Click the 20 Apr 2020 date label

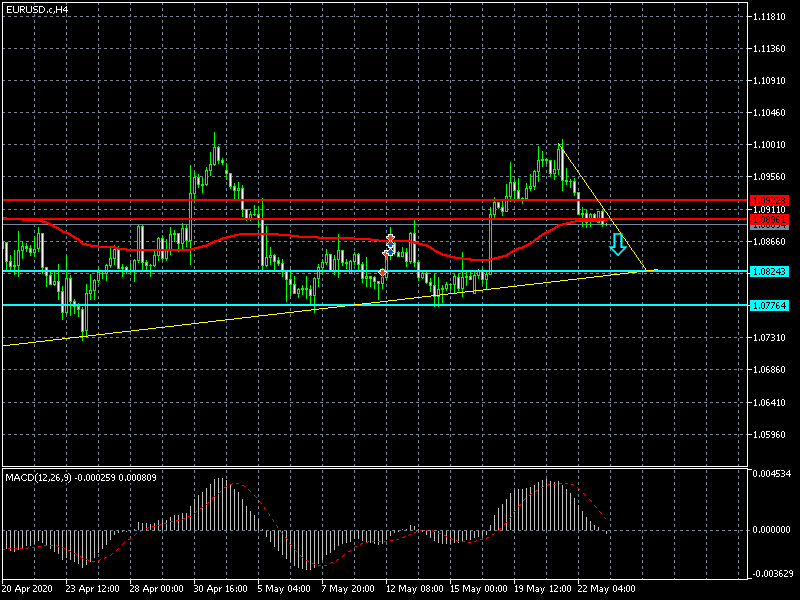(x=26, y=588)
